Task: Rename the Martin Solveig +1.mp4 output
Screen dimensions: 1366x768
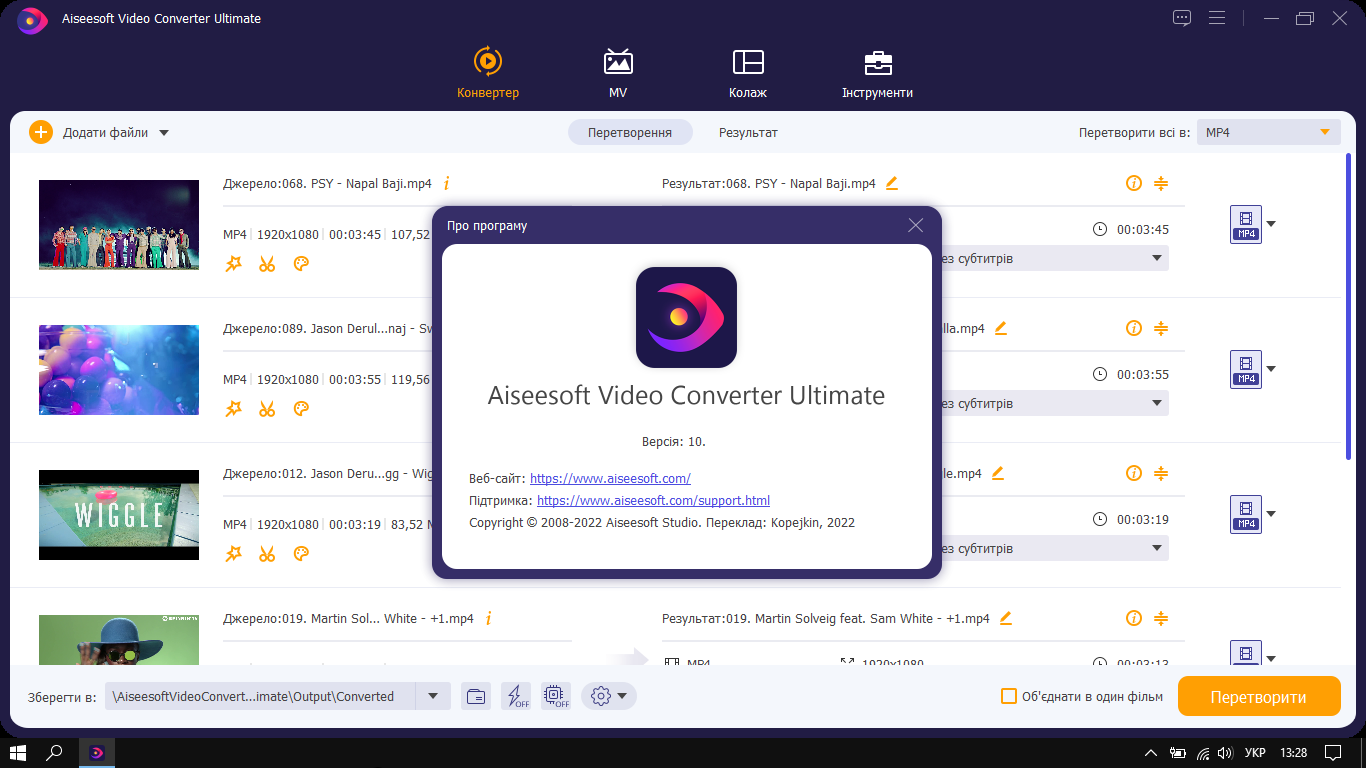Action: [1006, 618]
